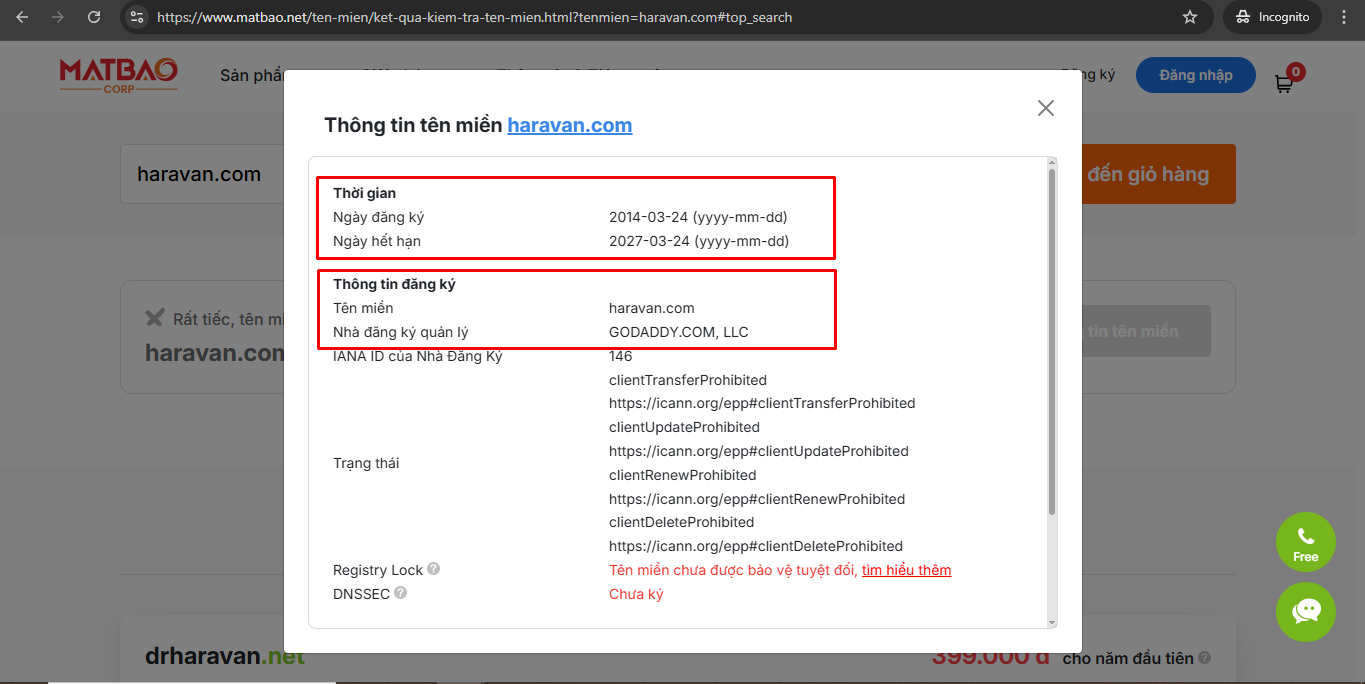This screenshot has width=1365, height=684.
Task: Click the clientRenewProhibited status line
Action: click(683, 475)
